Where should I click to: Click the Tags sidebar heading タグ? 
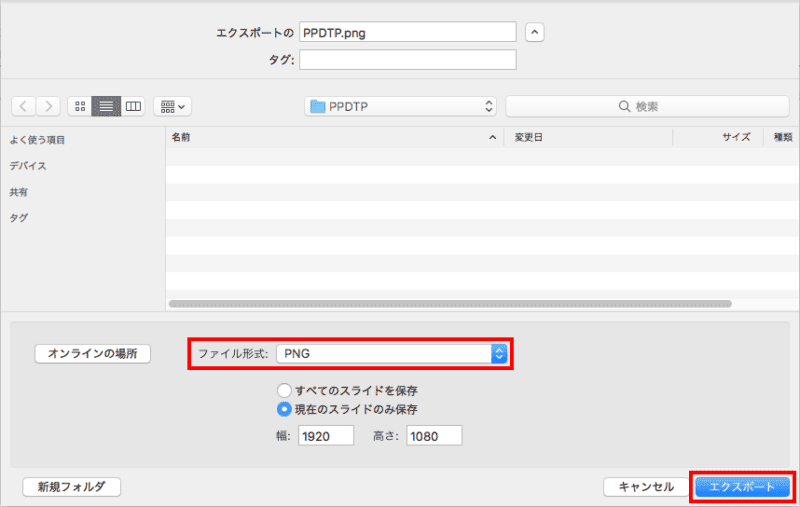click(x=18, y=218)
